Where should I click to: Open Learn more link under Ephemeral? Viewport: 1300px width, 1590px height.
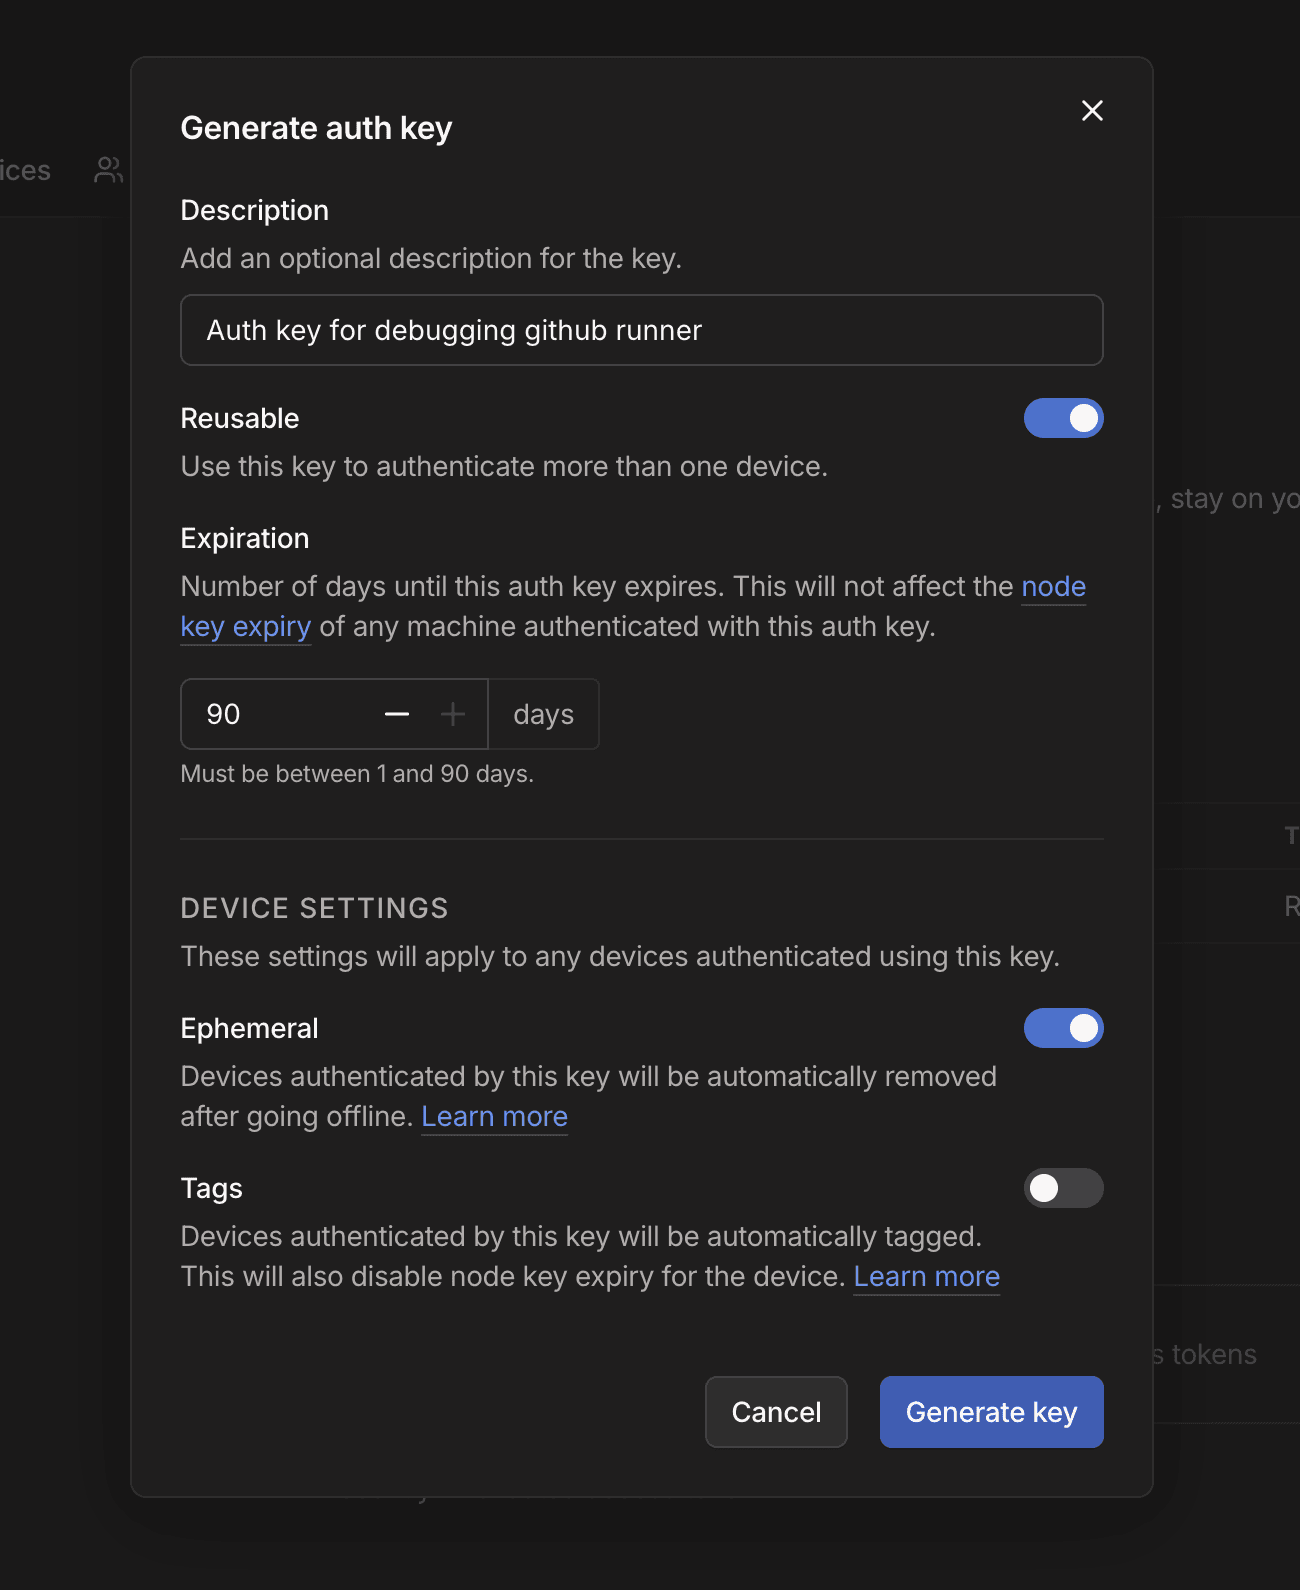[494, 1116]
